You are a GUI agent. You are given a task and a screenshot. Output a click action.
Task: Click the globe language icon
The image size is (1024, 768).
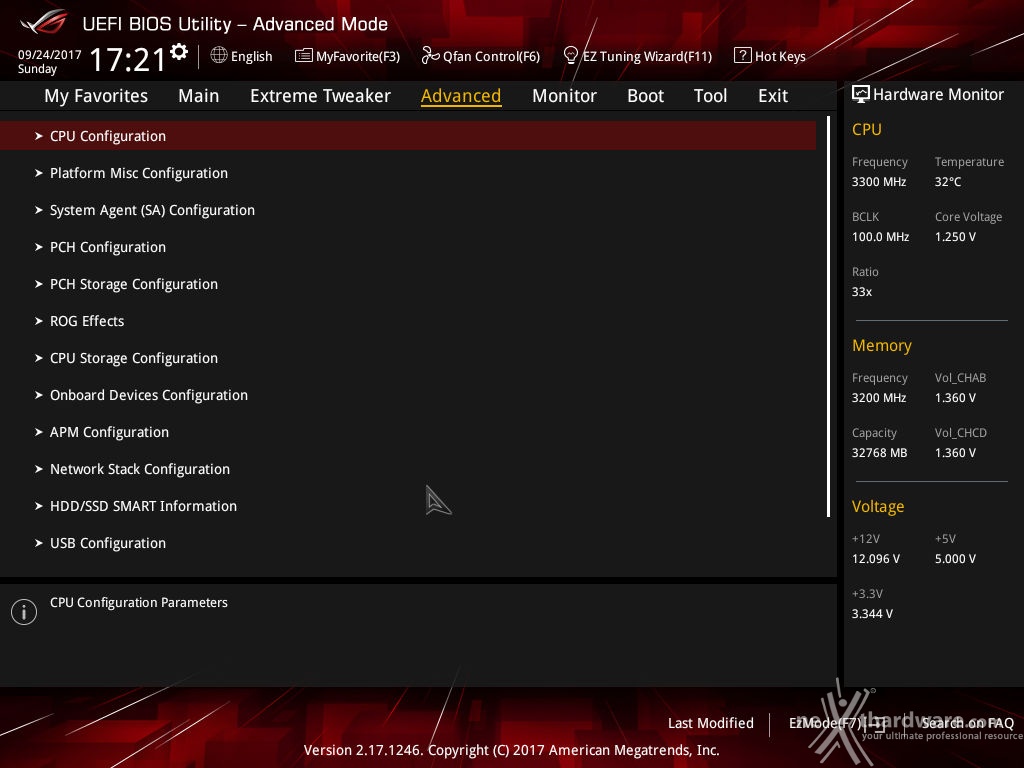219,56
